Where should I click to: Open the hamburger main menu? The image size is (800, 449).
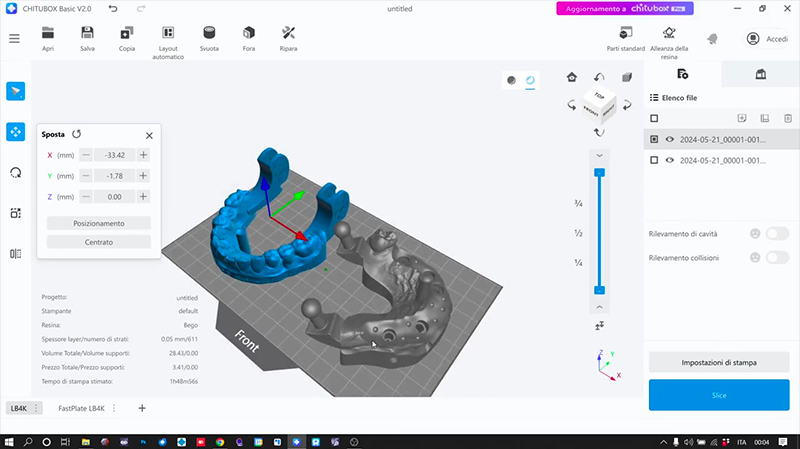coord(14,38)
